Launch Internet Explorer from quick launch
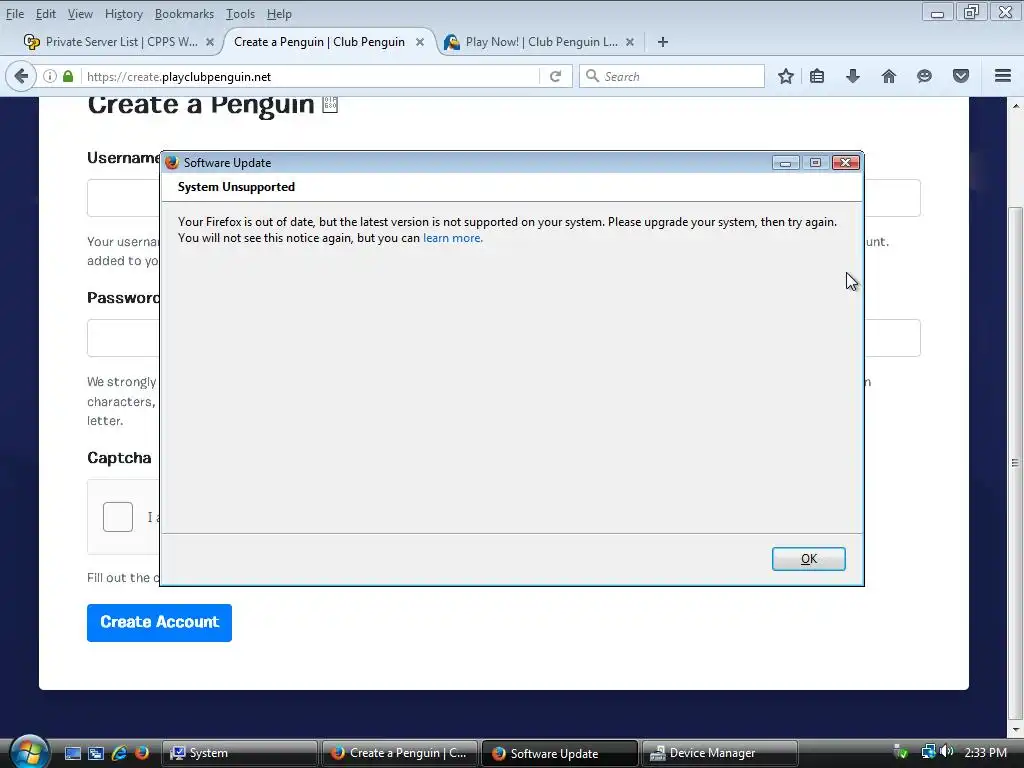 119,753
